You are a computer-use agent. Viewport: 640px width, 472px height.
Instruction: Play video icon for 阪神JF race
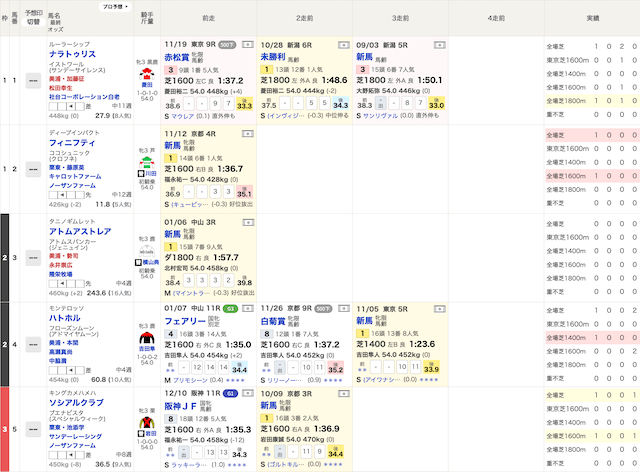click(247, 397)
